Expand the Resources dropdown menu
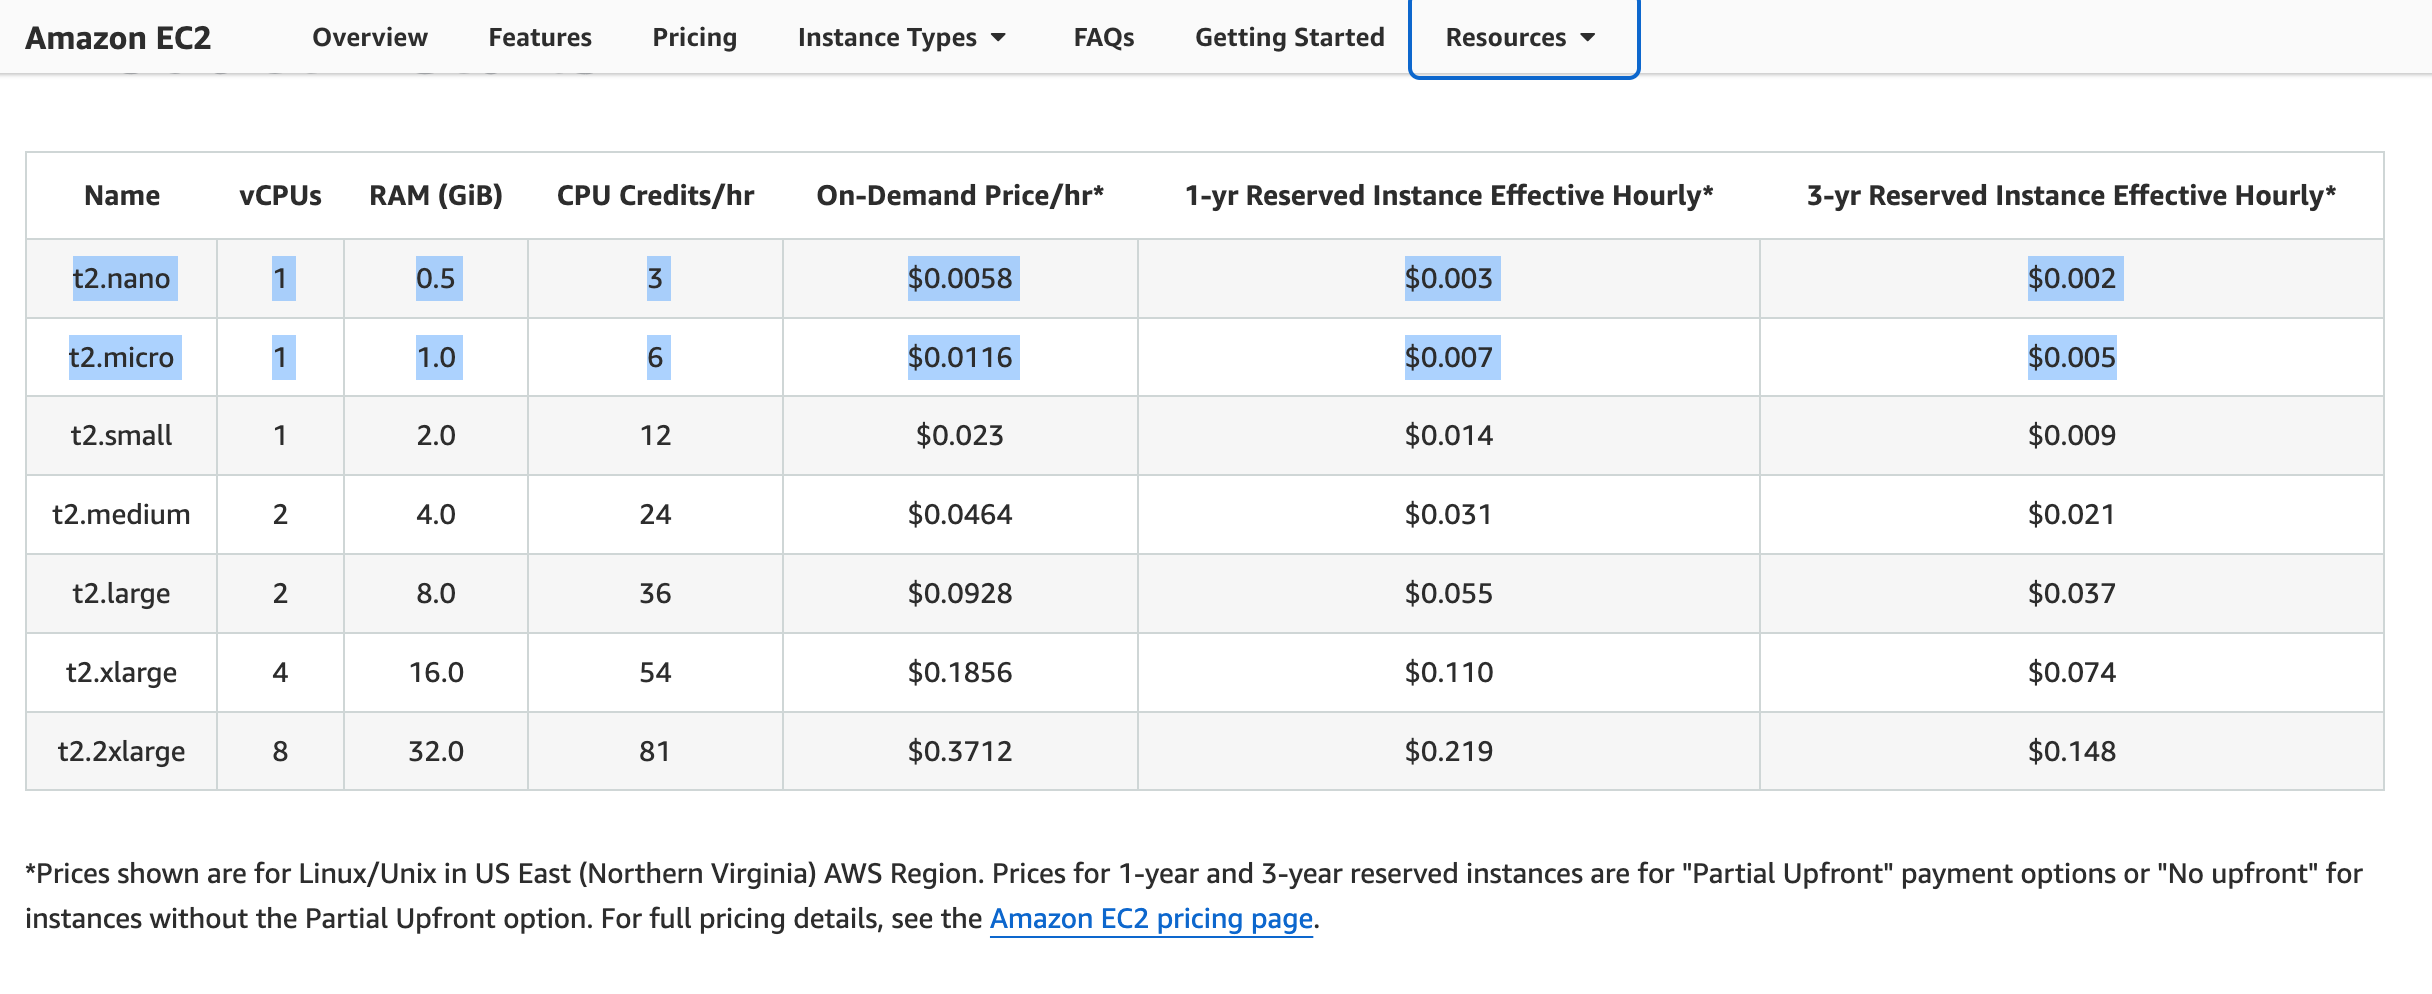 pyautogui.click(x=1521, y=37)
